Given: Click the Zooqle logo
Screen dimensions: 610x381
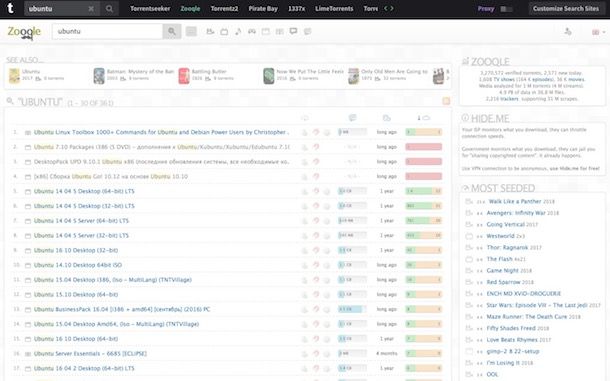Looking at the screenshot, I should click(24, 32).
